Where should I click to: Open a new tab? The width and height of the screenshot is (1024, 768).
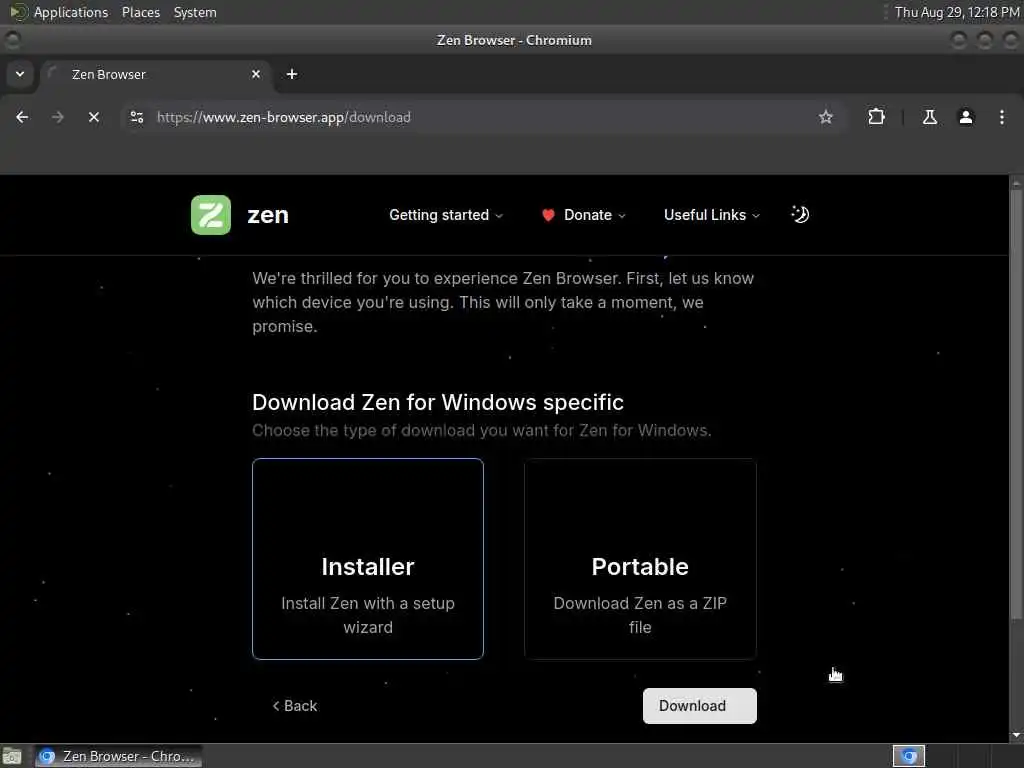292,74
